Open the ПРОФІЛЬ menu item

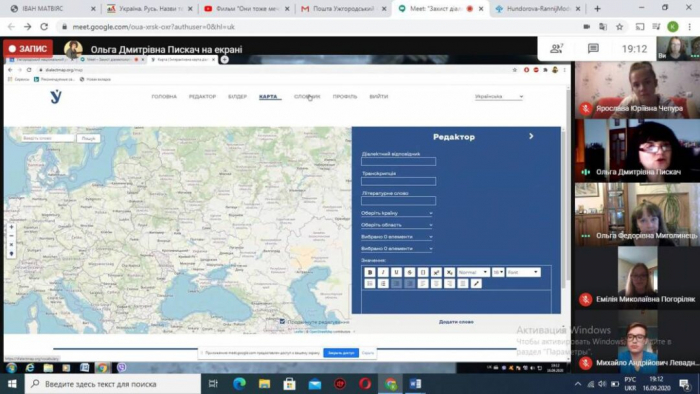(x=345, y=96)
